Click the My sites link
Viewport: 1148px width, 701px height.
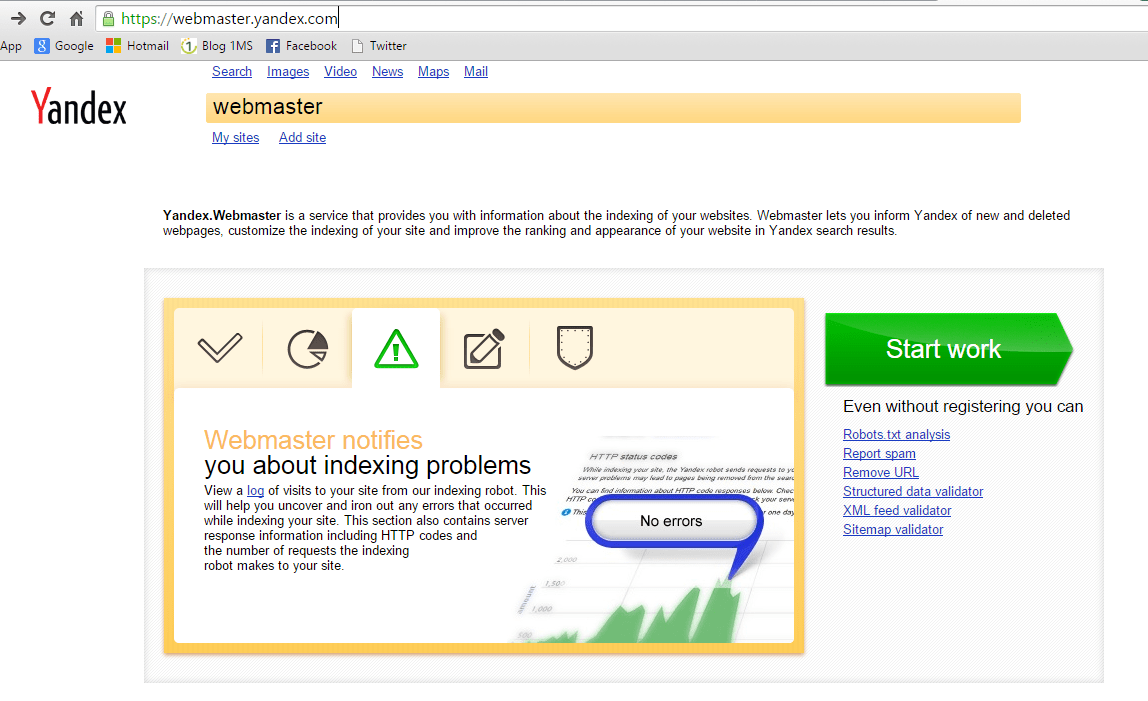click(x=235, y=138)
